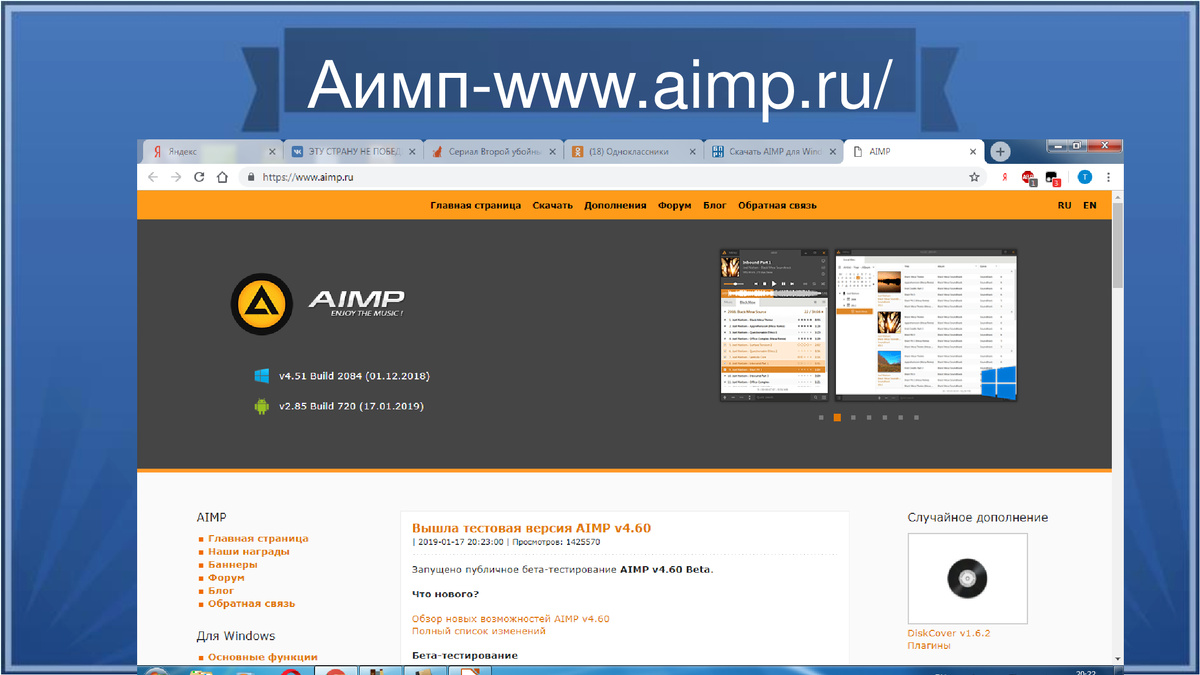Open the AdBlock Plus extension icon
Viewport: 1200px width, 675px height.
[x=1028, y=177]
